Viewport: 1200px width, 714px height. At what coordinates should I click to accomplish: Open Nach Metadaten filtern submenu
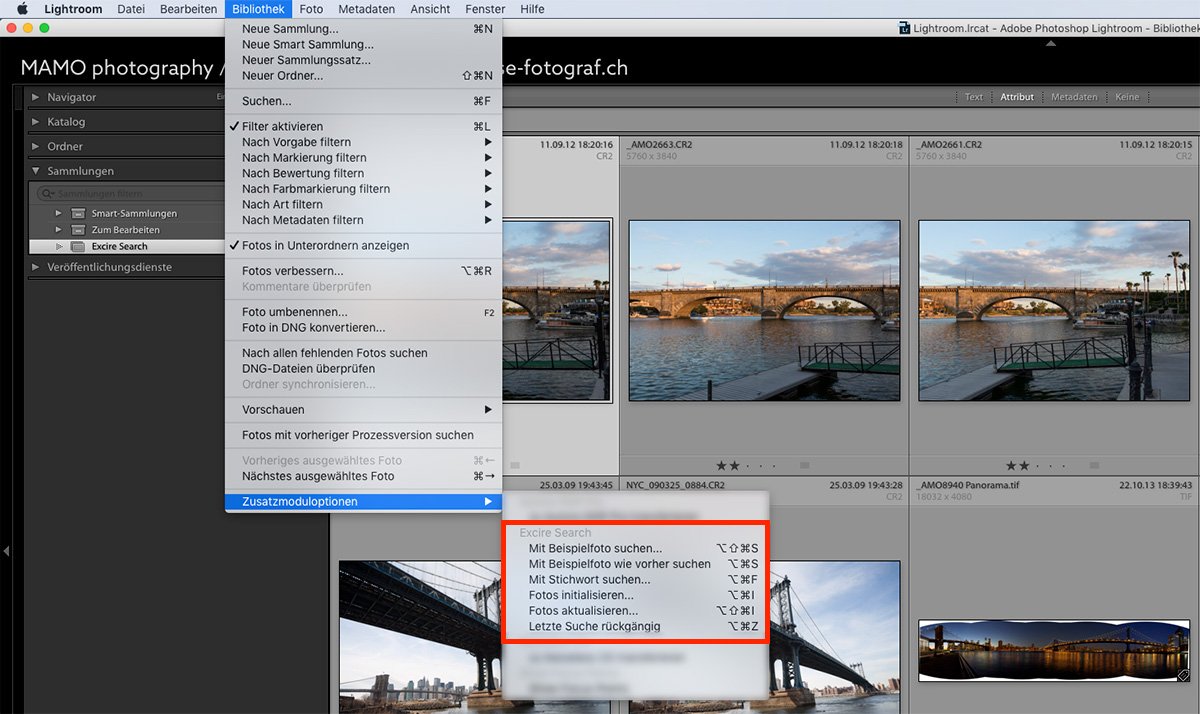point(364,220)
